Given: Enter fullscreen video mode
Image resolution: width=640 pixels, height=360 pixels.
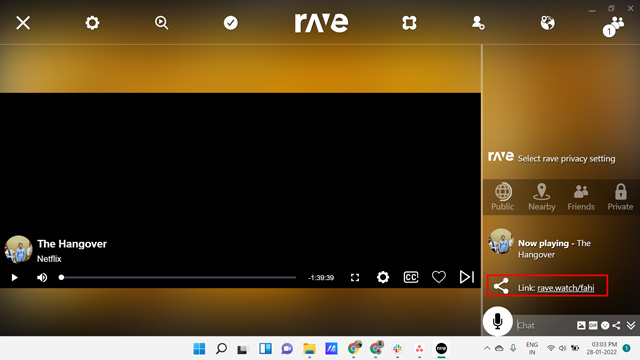Looking at the screenshot, I should [x=355, y=278].
